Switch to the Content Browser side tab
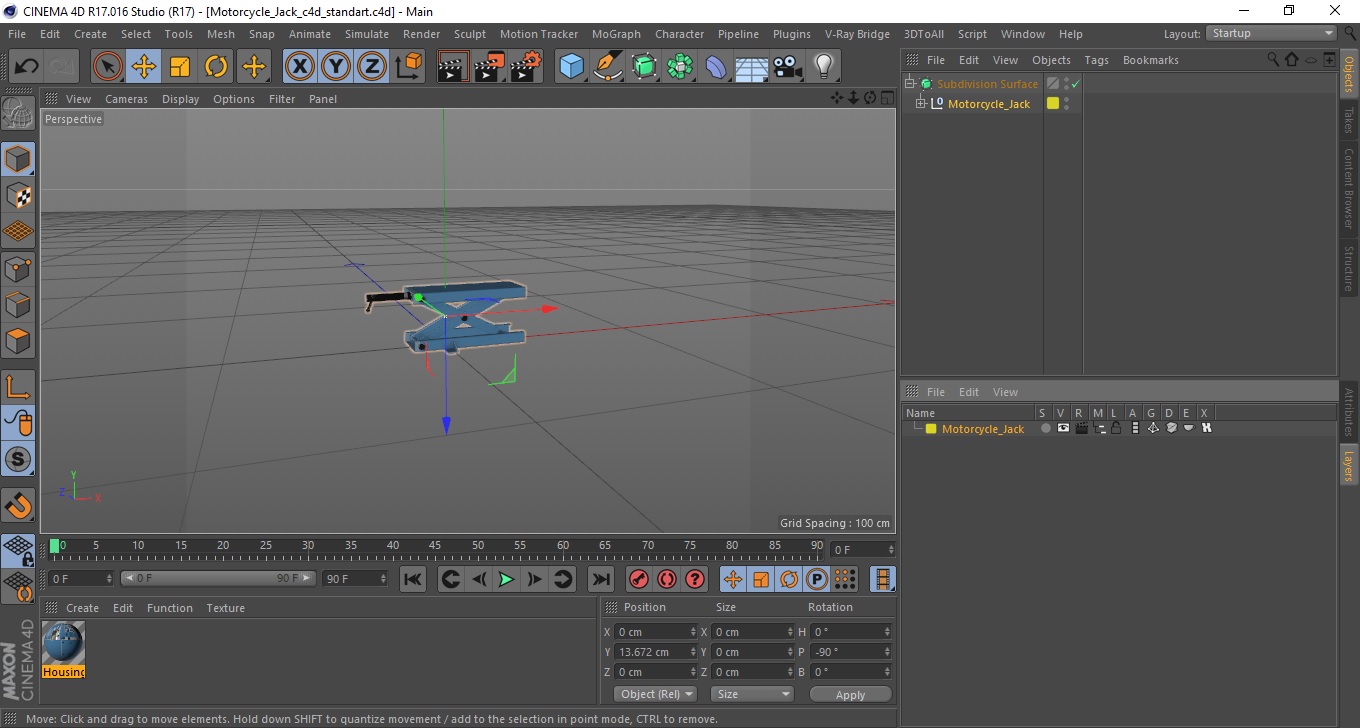The height and width of the screenshot is (728, 1360). point(1349,189)
